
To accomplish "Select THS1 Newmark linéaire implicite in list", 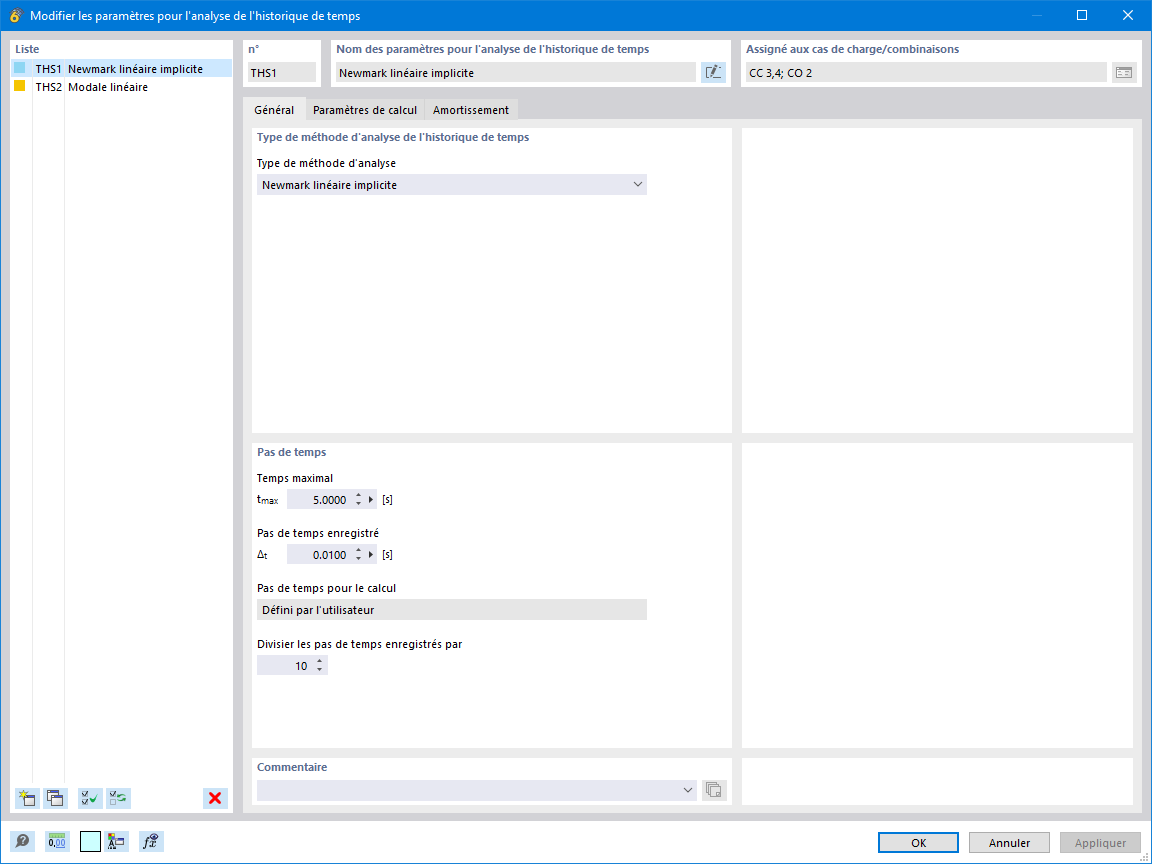I will tap(121, 69).
